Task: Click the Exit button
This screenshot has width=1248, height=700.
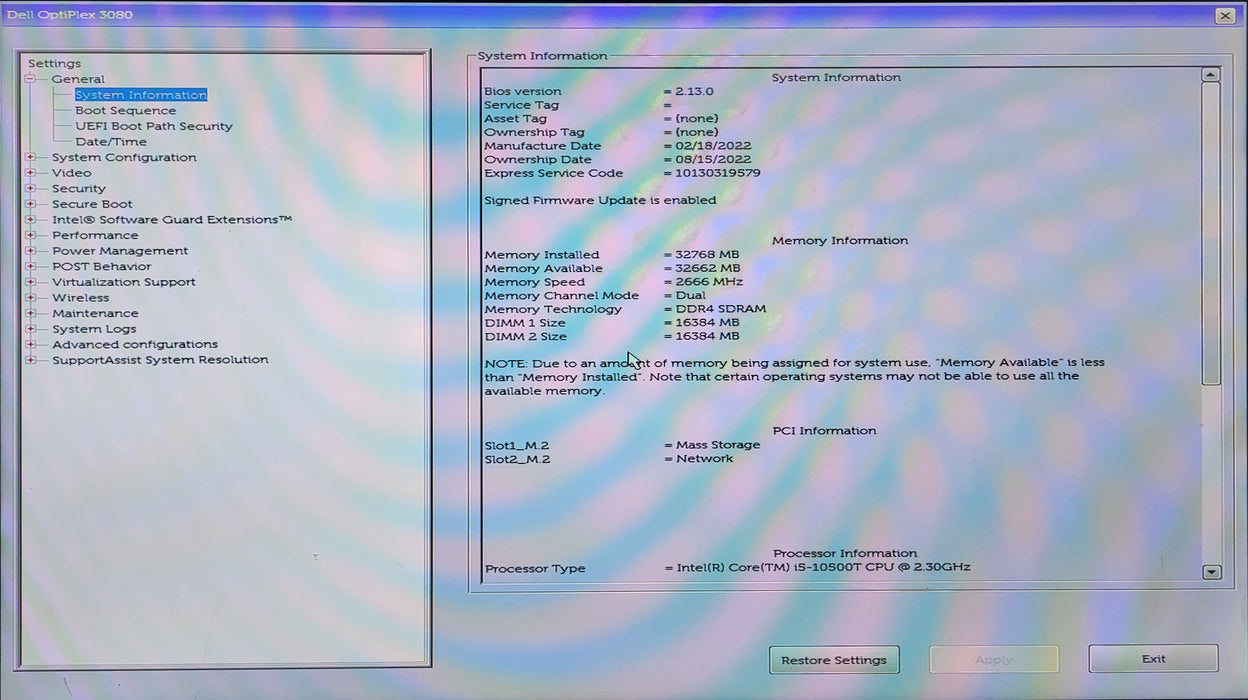Action: (x=1153, y=659)
